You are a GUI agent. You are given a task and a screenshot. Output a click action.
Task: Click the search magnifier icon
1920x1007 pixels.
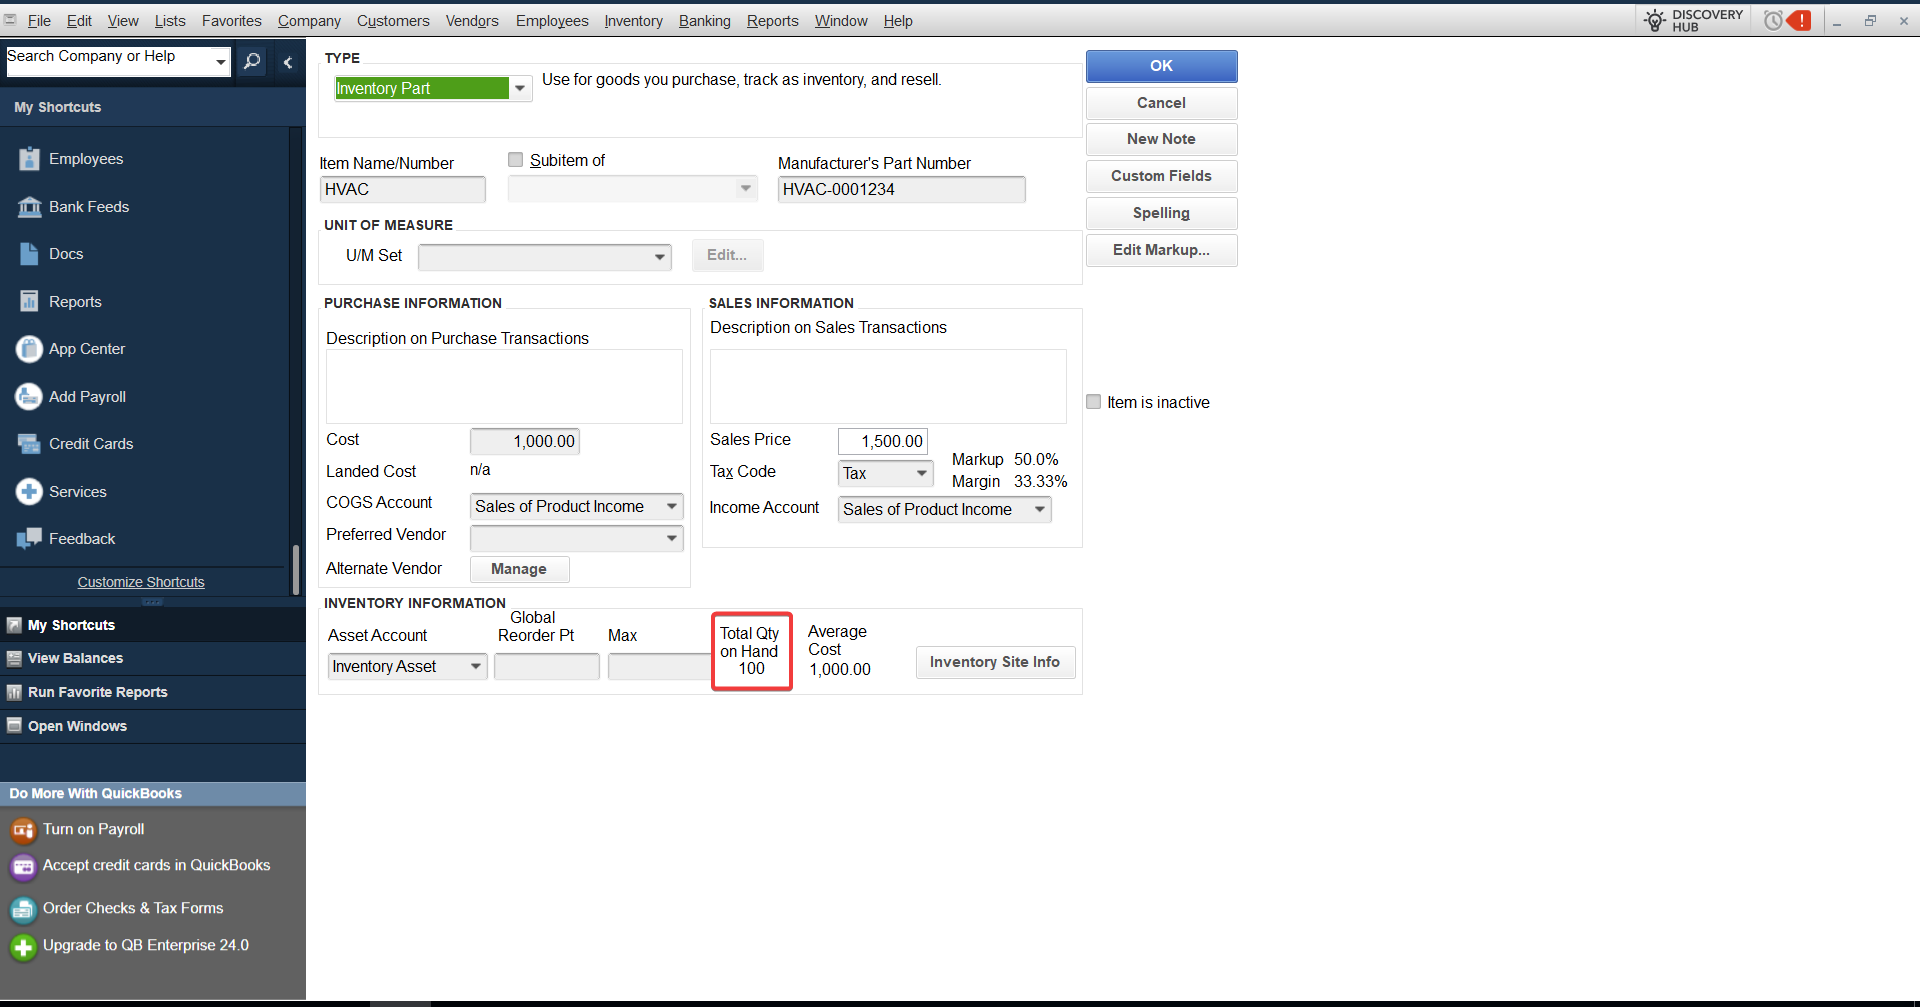pos(252,62)
